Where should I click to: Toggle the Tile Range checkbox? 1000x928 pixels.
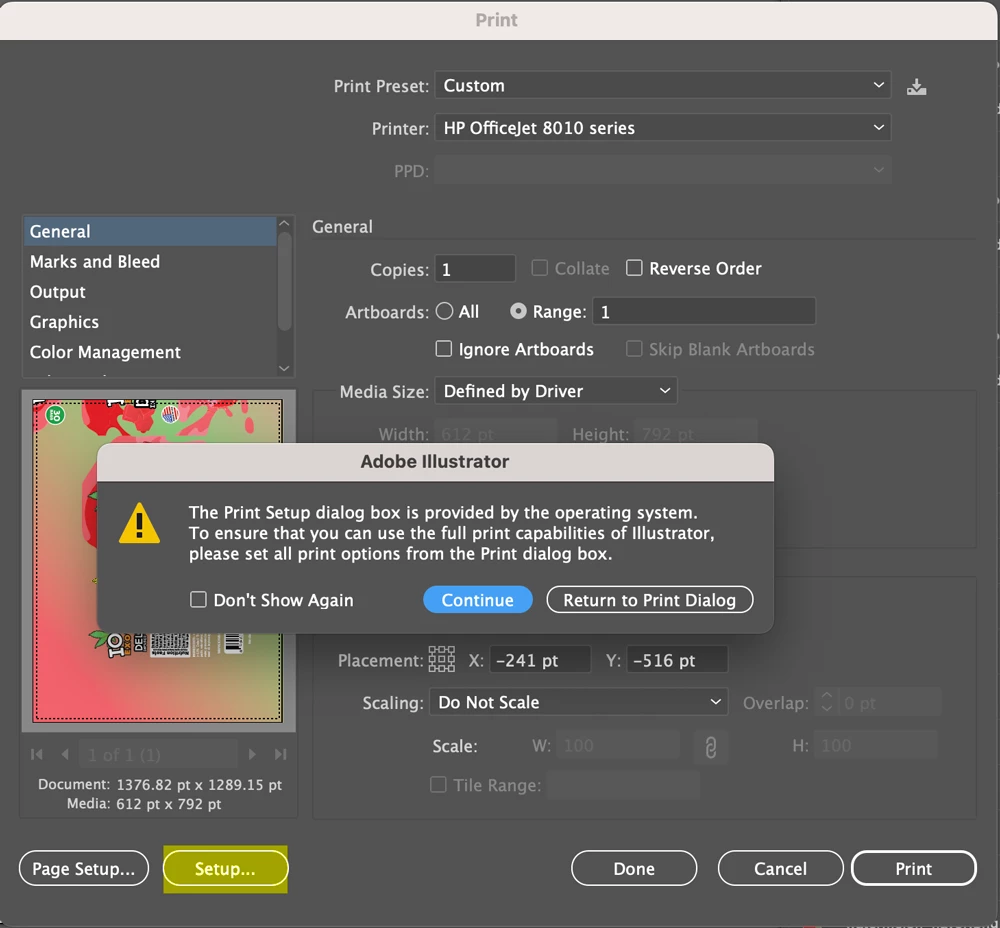click(438, 784)
